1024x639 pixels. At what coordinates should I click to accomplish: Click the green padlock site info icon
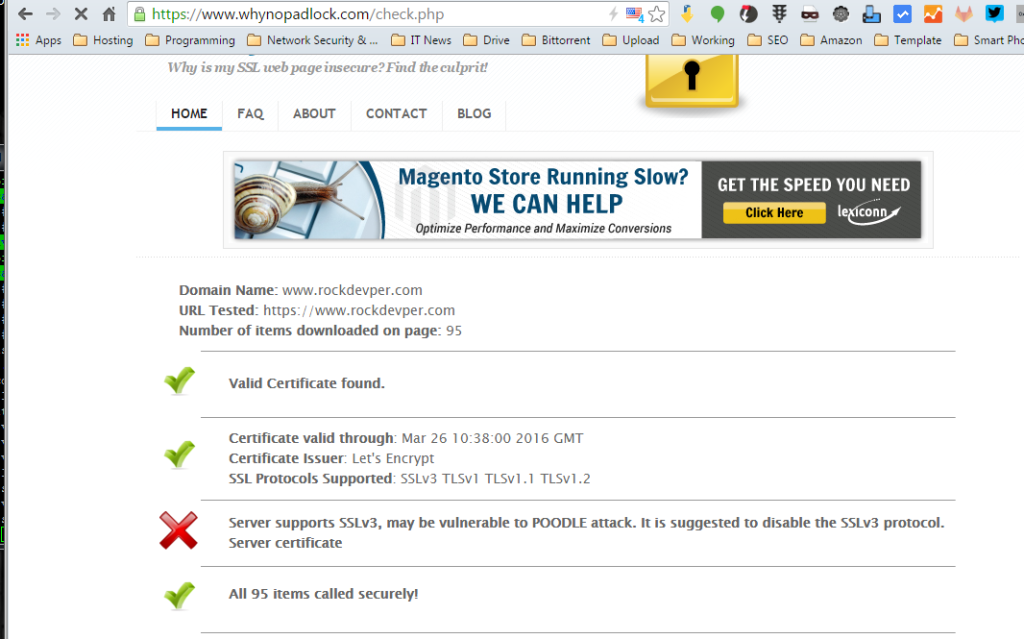click(x=139, y=14)
